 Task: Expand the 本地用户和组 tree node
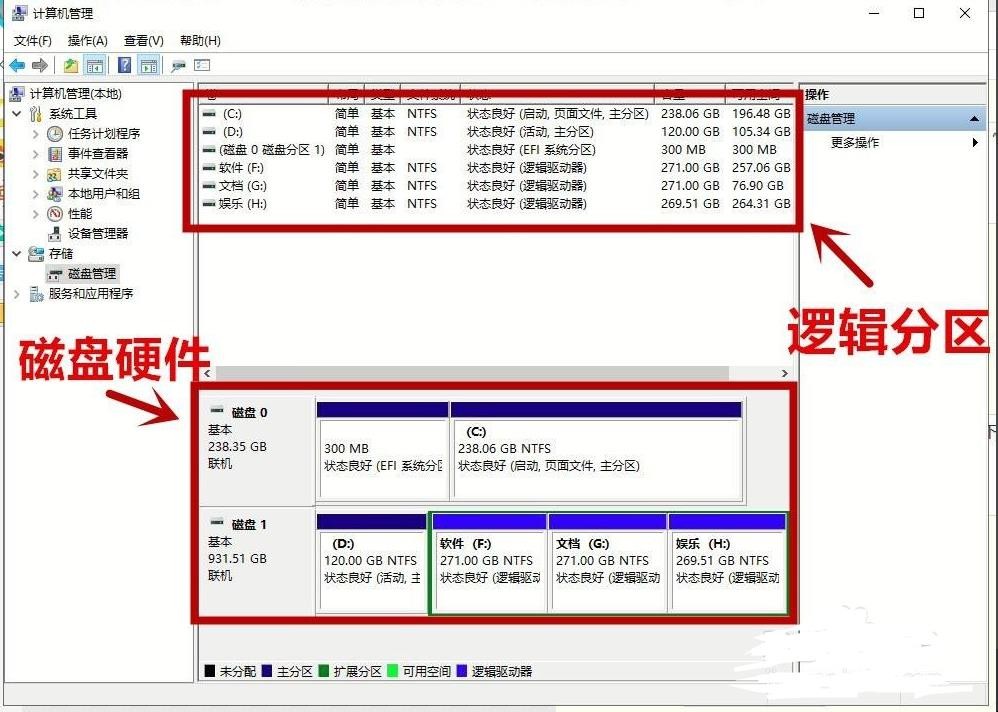click(x=36, y=194)
